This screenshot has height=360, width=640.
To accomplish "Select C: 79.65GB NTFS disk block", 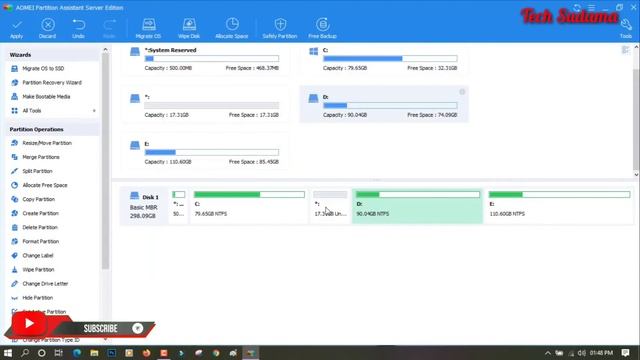I will coord(249,206).
